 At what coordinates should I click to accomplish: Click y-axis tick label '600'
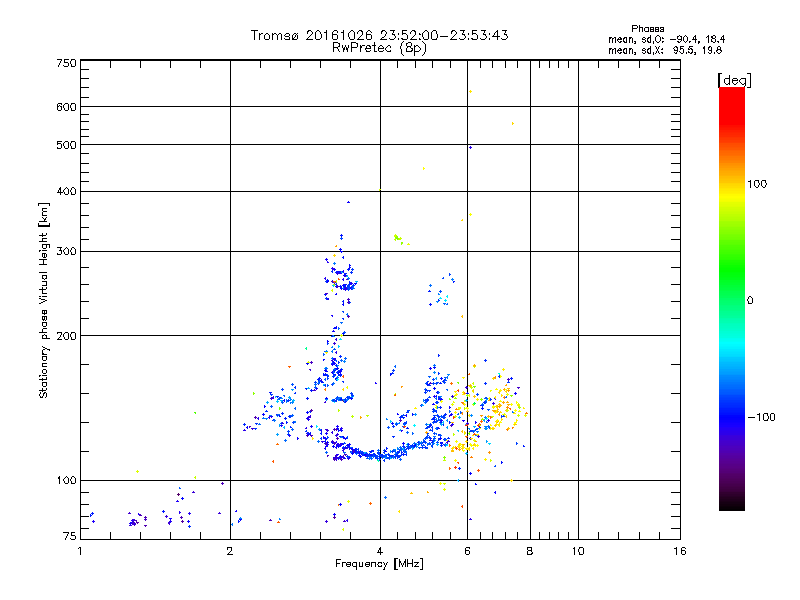click(x=67, y=107)
